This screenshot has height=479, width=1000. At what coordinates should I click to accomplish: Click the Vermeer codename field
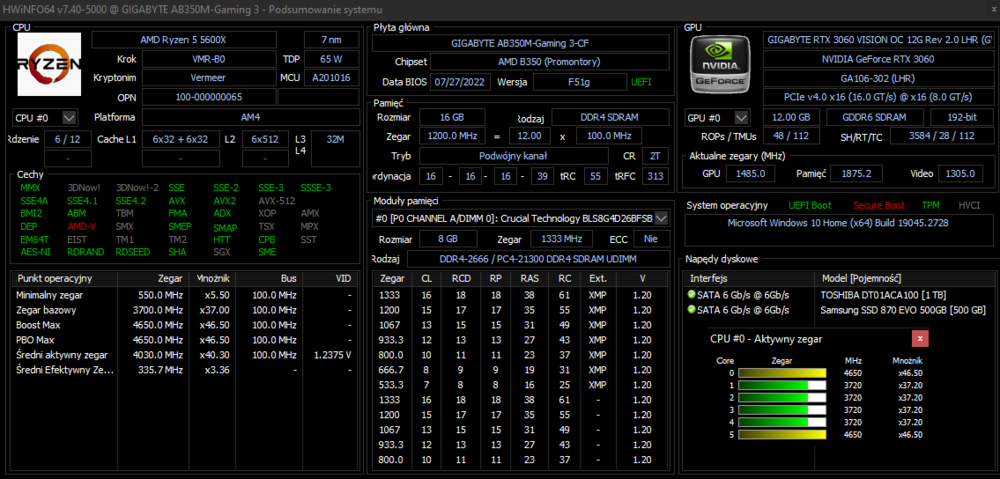click(x=208, y=78)
